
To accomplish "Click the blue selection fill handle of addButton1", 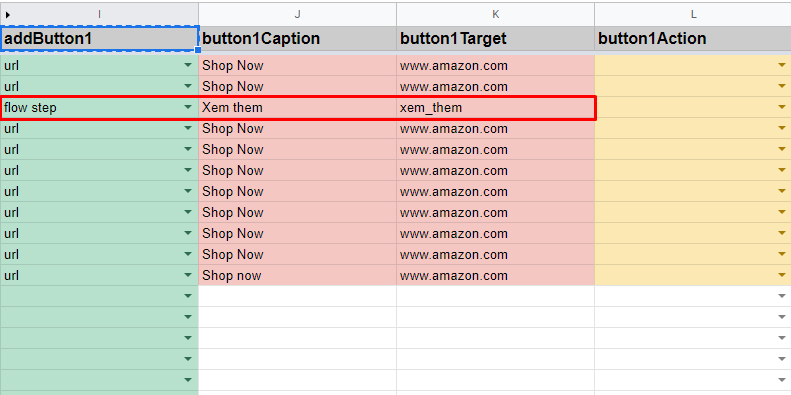I will coord(198,50).
